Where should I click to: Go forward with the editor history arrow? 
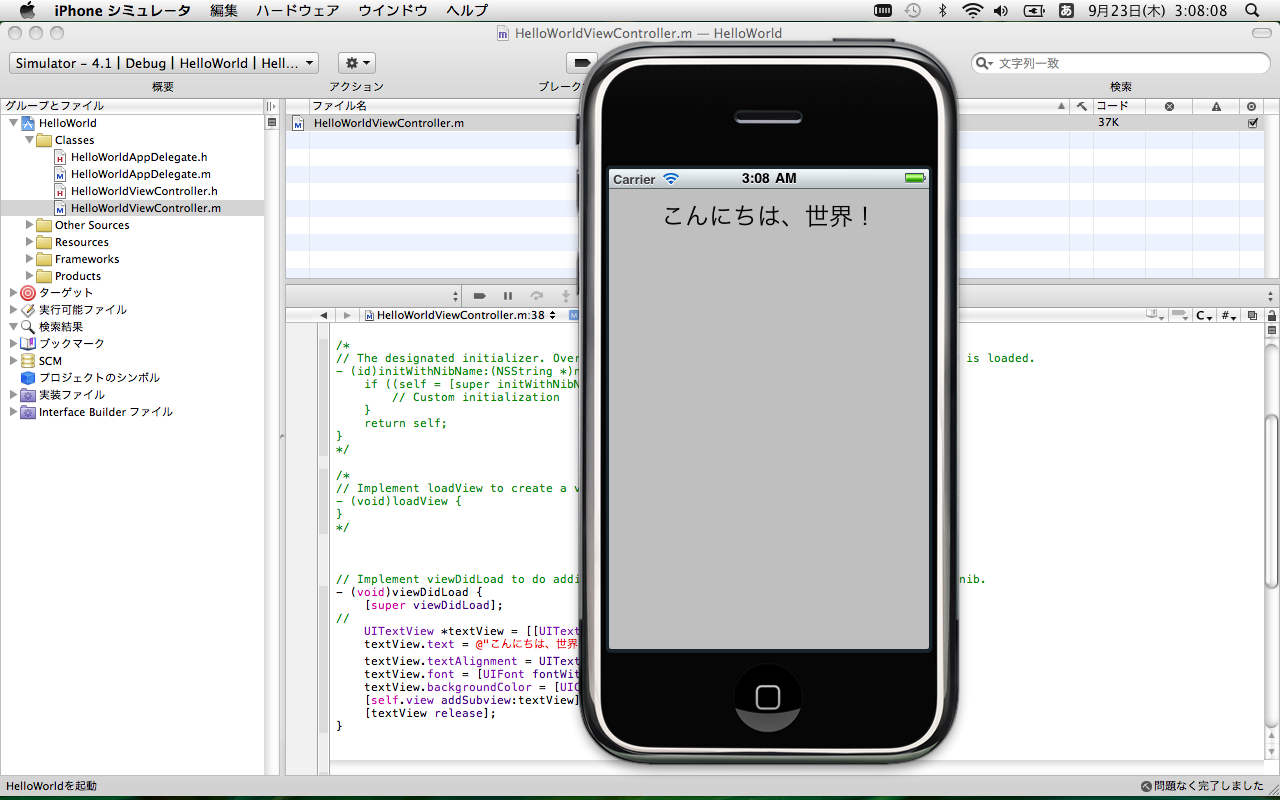point(346,315)
